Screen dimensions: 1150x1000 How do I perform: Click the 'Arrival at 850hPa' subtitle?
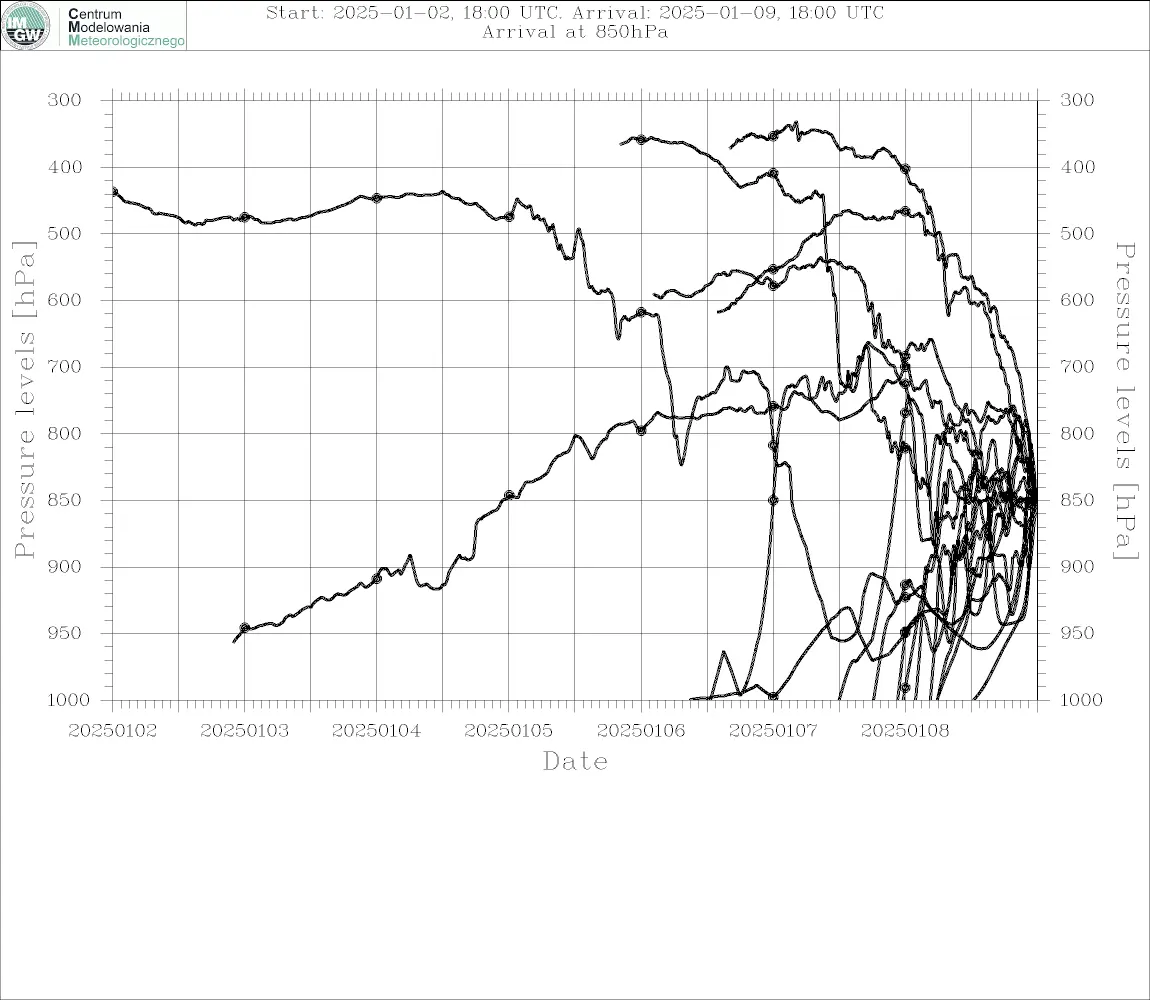tap(574, 32)
